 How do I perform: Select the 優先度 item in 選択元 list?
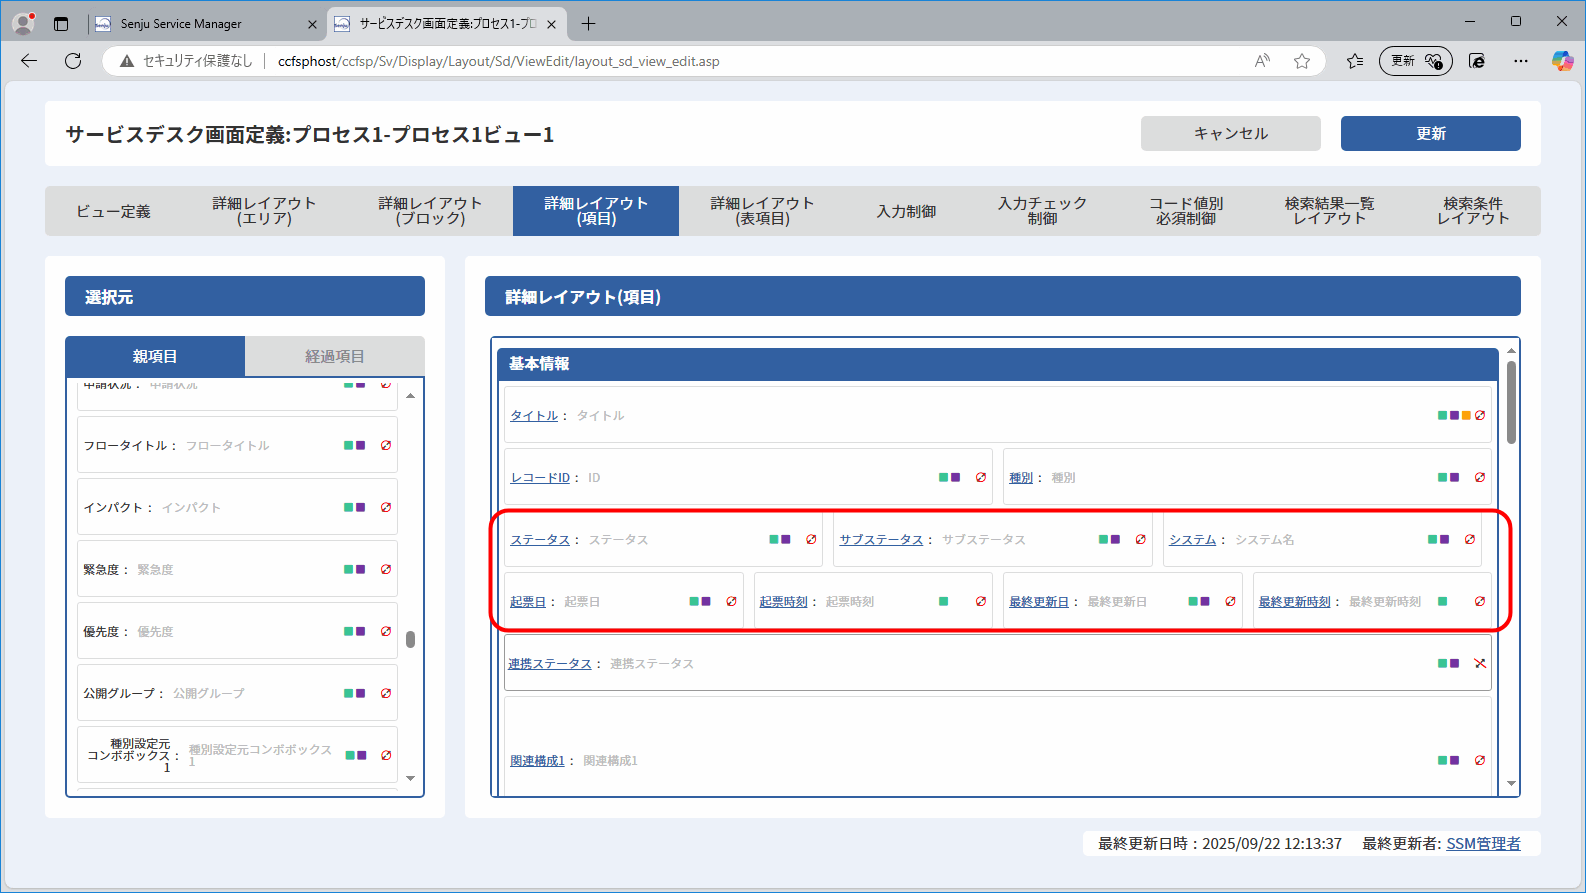click(237, 631)
